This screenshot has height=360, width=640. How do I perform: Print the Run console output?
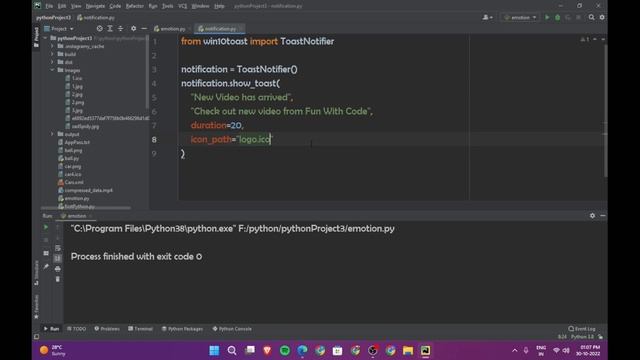tap(58, 269)
